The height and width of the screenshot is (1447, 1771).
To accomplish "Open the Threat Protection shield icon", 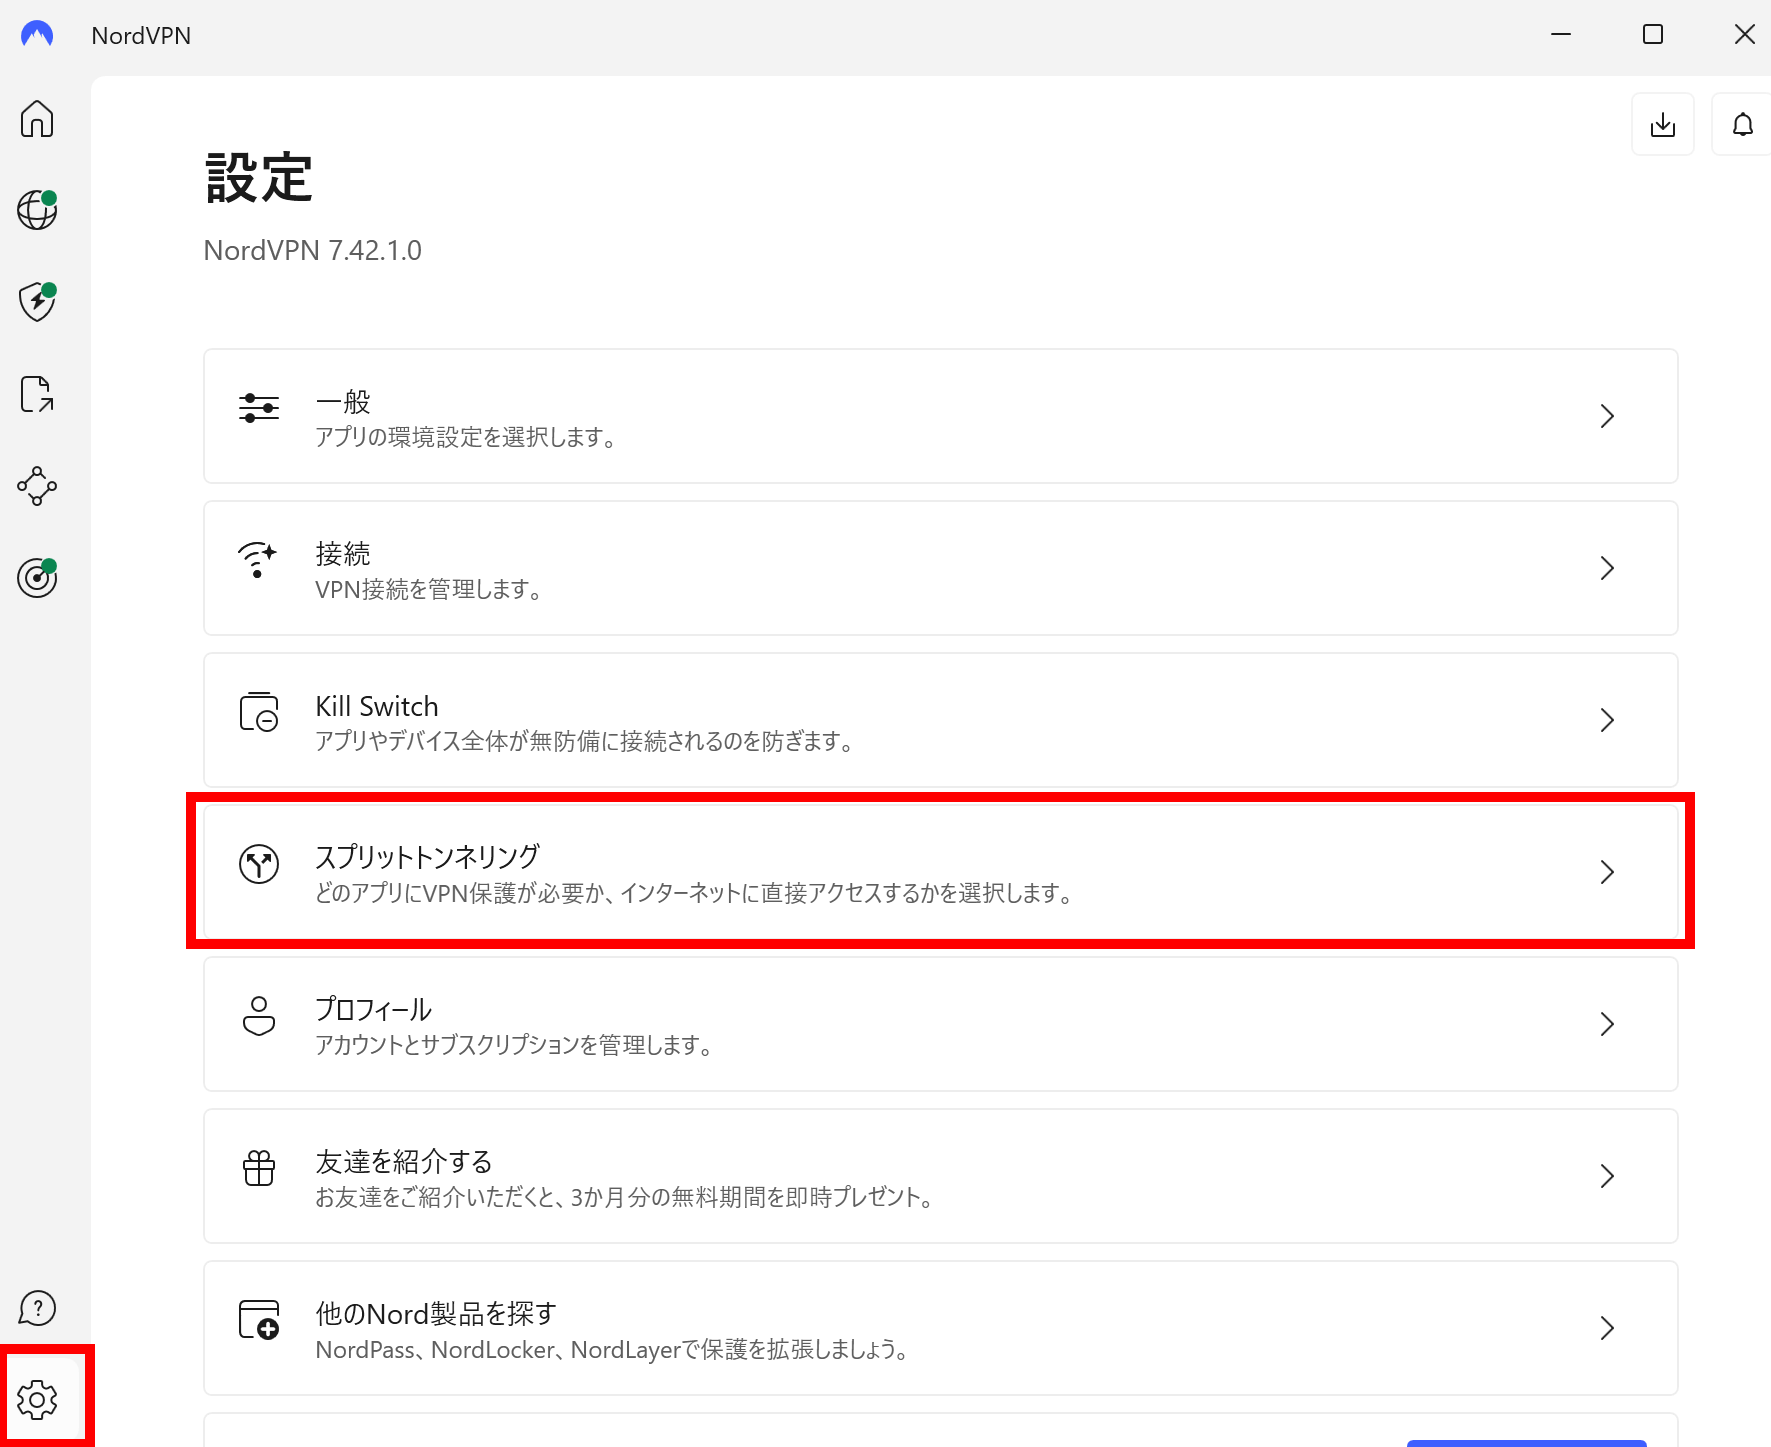I will click(37, 302).
